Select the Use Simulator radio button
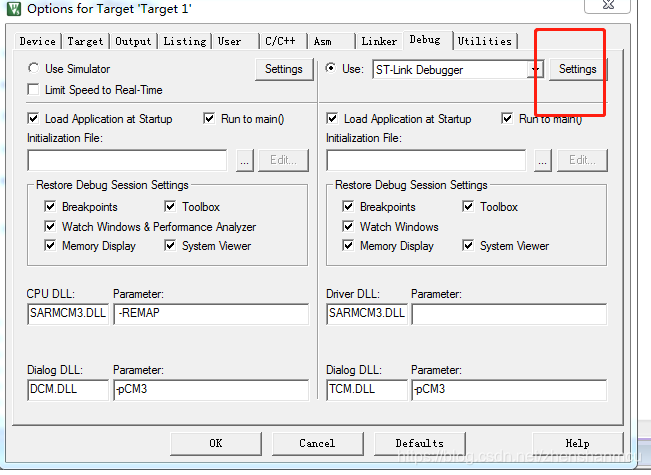This screenshot has height=475, width=651. (33, 69)
